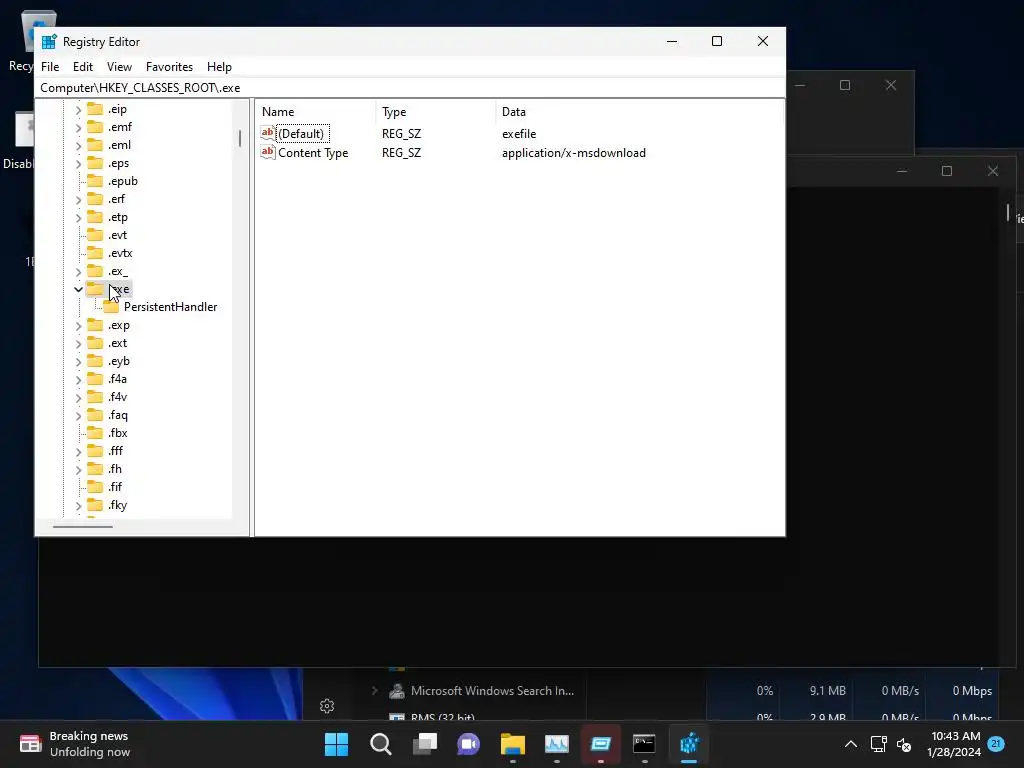
Task: Expand the .ext key
Action: [x=78, y=343]
